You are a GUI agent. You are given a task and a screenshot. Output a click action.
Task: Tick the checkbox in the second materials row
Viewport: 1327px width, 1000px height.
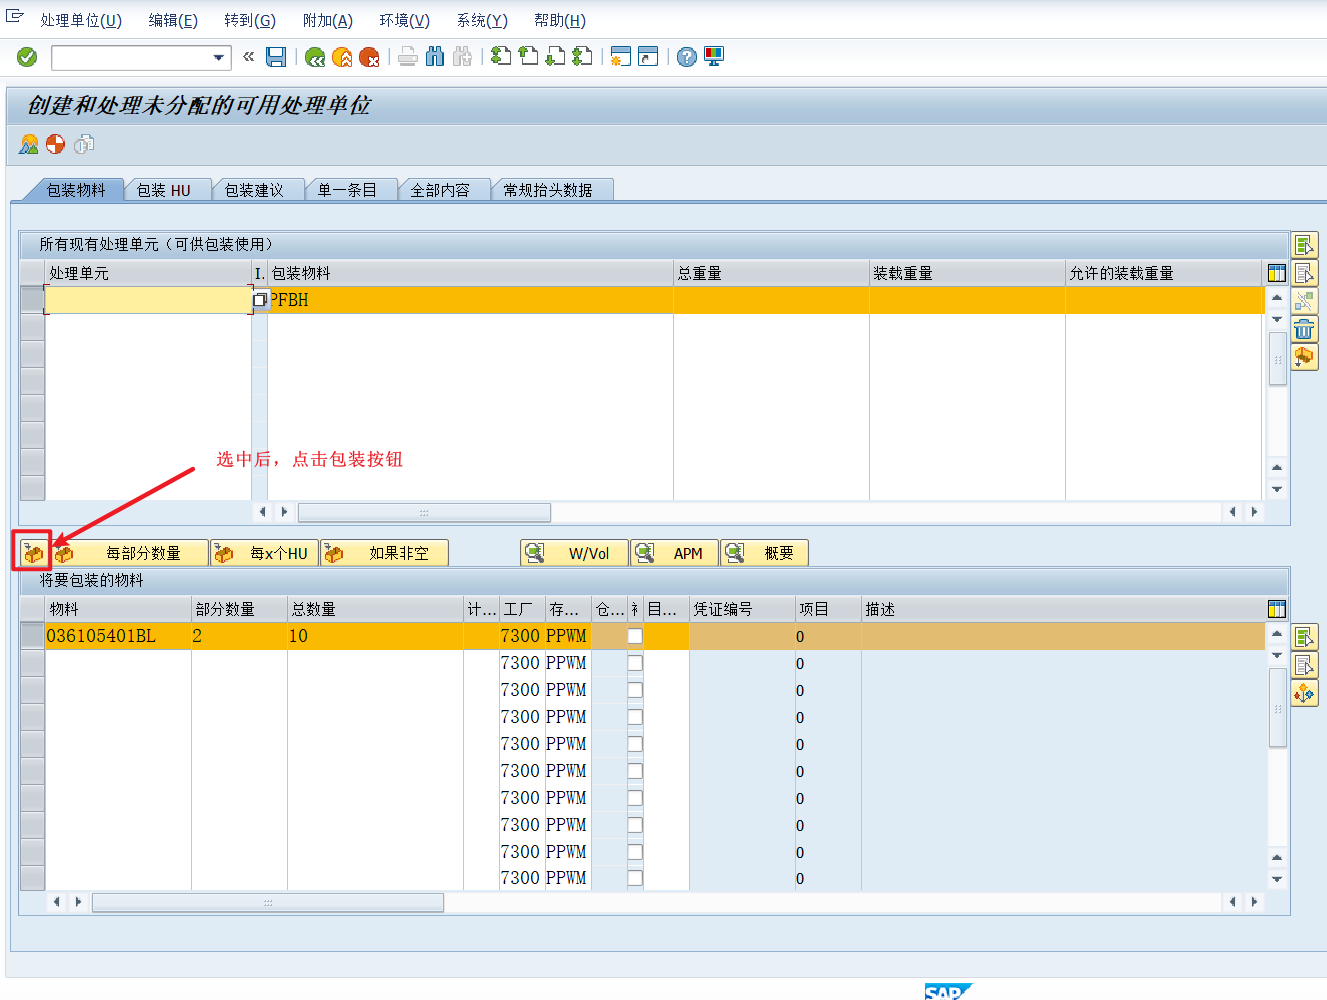coord(635,663)
